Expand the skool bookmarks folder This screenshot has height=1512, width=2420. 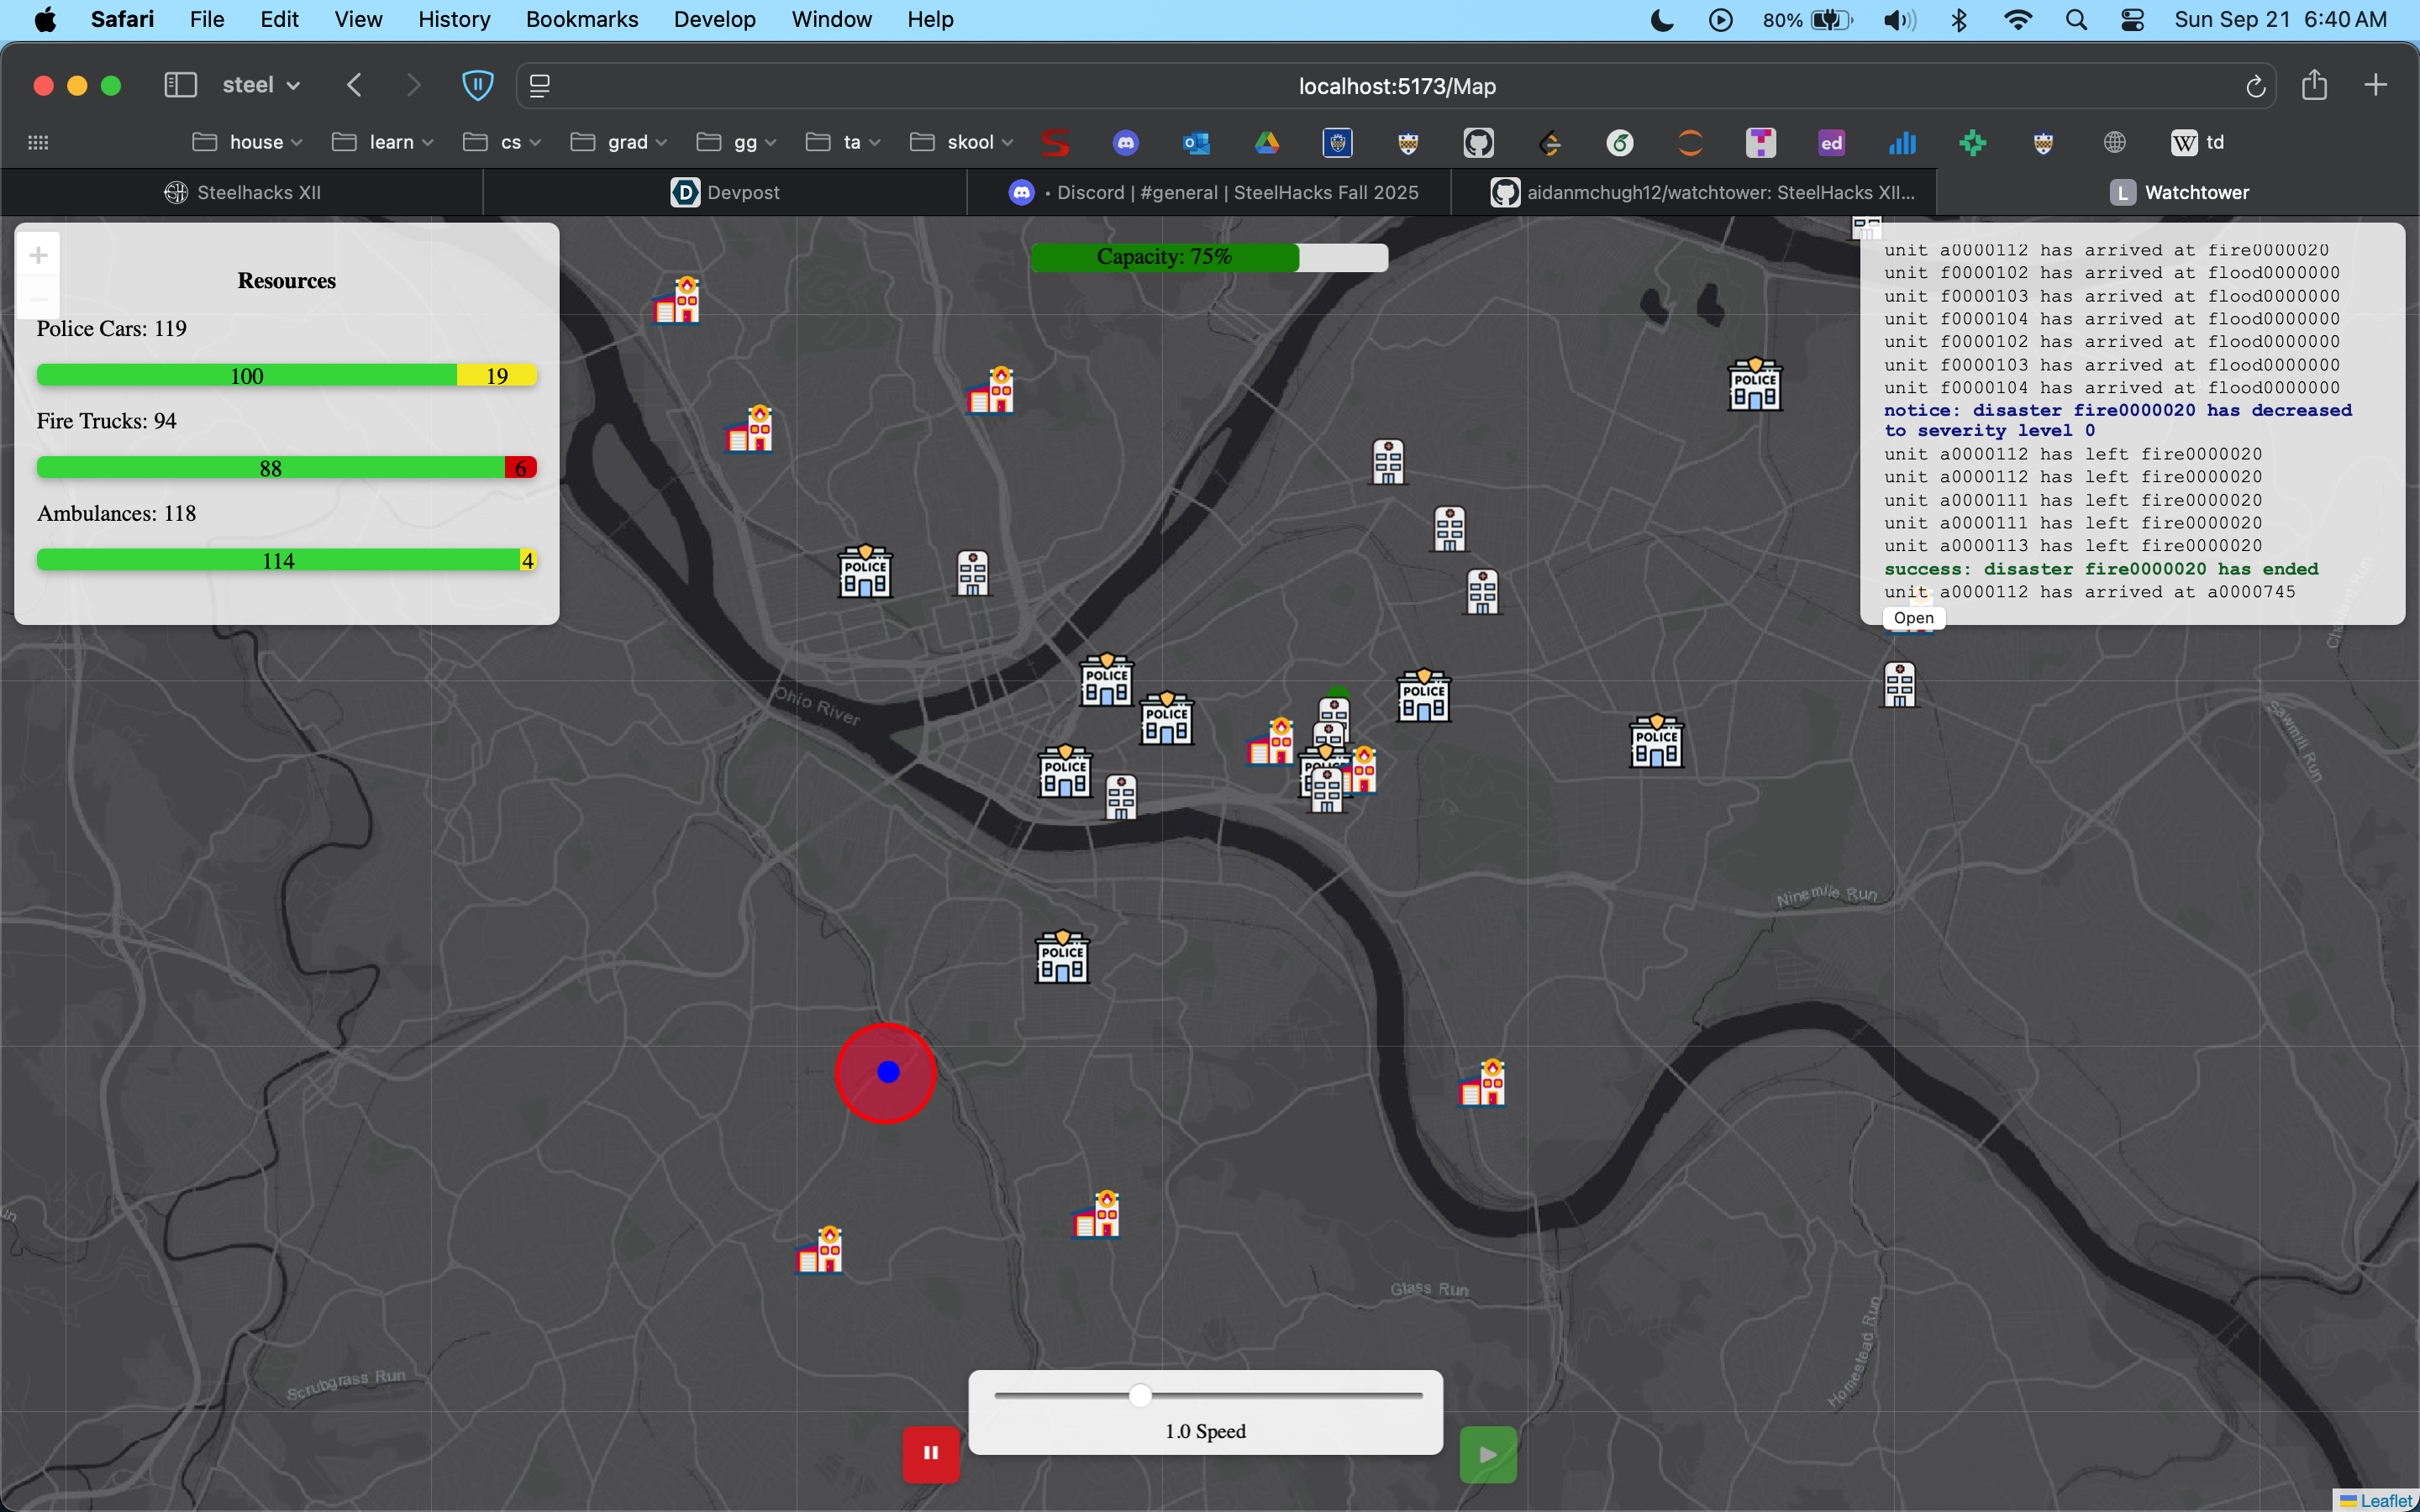[x=961, y=142]
